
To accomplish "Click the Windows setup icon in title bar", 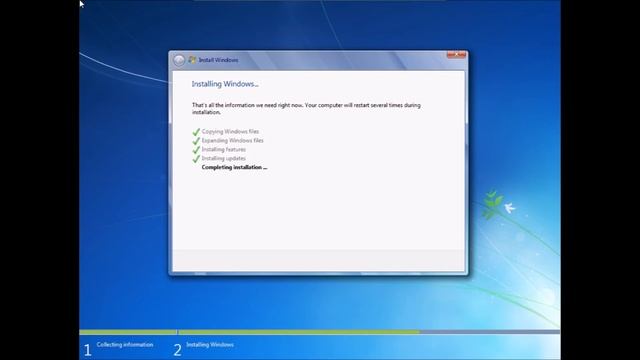I will tap(192, 60).
